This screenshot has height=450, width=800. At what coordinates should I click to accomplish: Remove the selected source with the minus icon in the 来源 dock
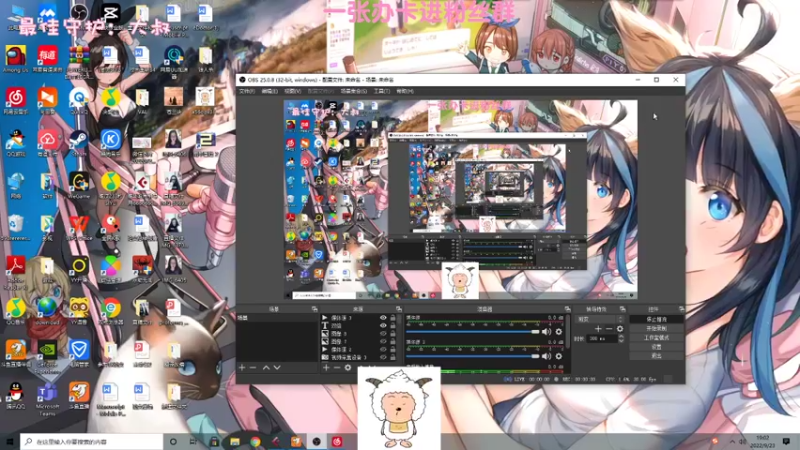click(337, 367)
